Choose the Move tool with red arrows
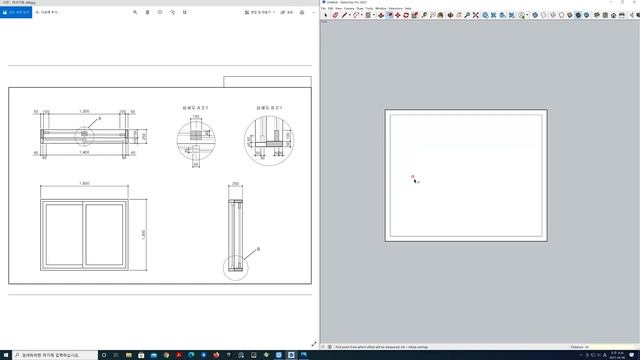The image size is (640, 360). [398, 15]
